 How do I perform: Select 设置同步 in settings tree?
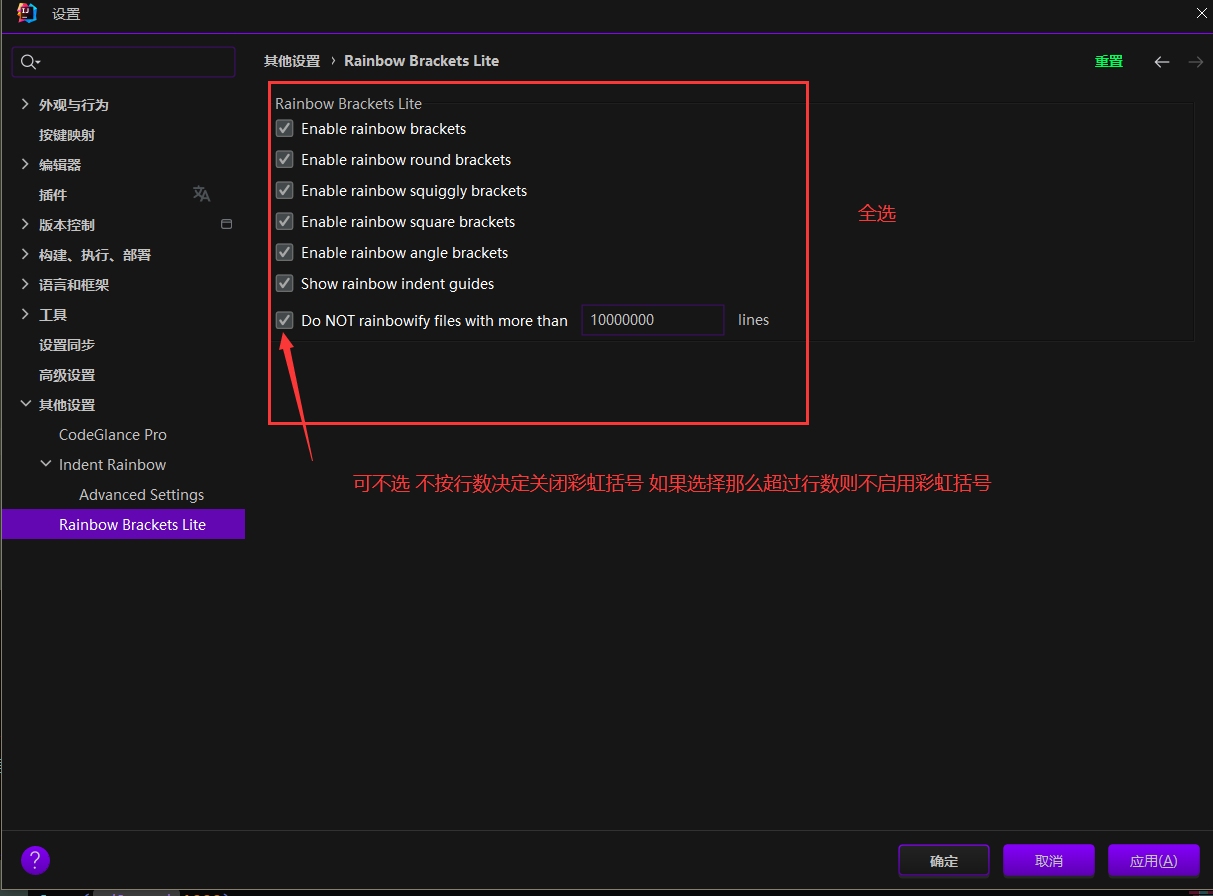(67, 344)
